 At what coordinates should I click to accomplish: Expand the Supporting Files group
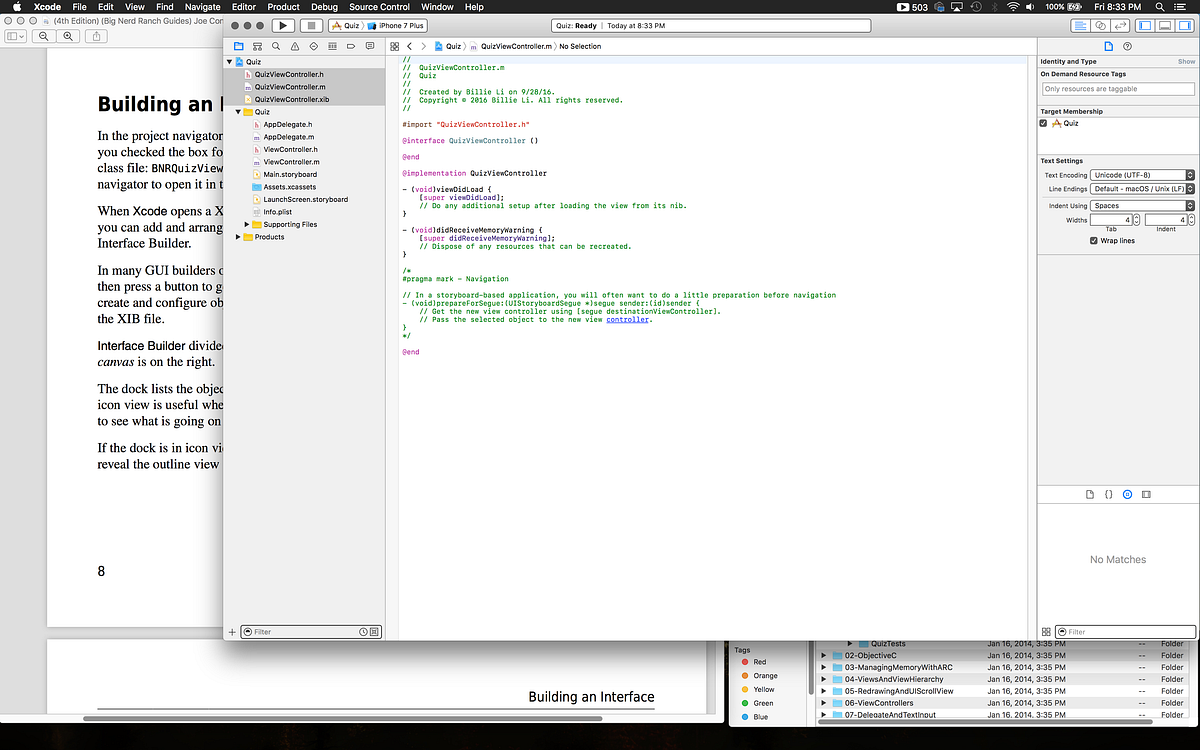click(x=247, y=225)
